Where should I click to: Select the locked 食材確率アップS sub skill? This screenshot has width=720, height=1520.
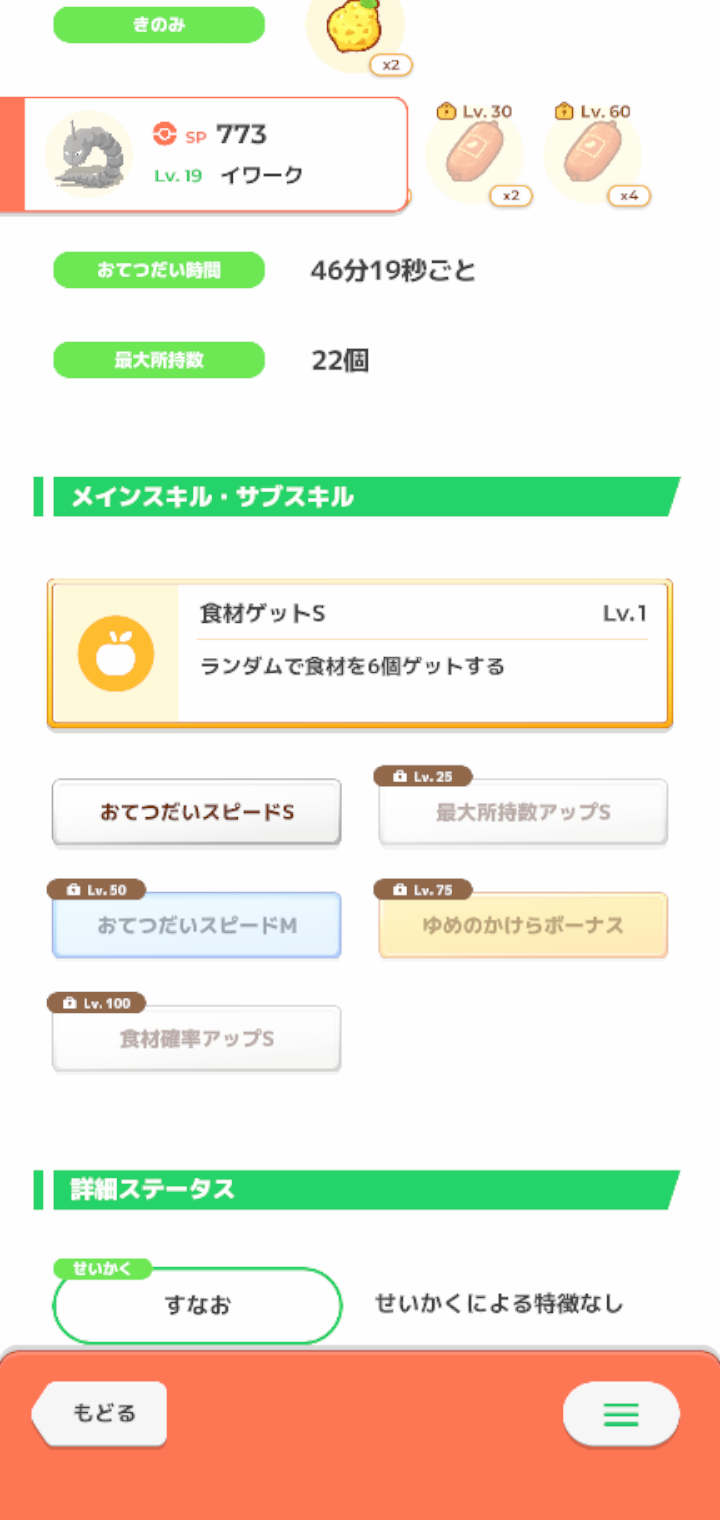(197, 1040)
